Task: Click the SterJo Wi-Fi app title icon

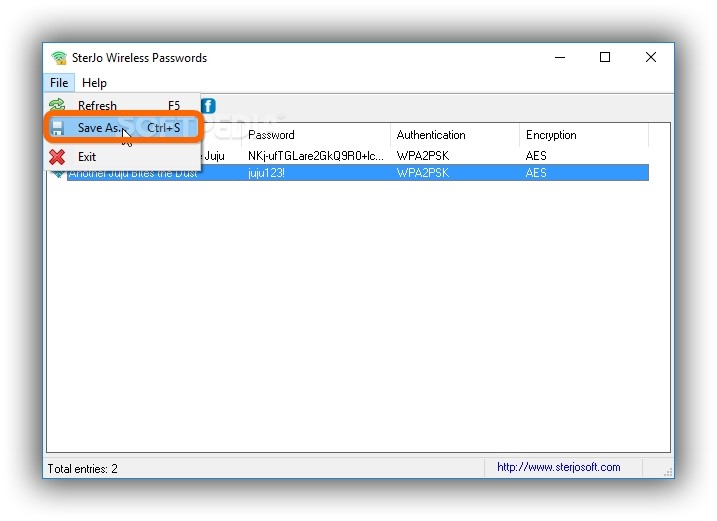Action: [59, 58]
